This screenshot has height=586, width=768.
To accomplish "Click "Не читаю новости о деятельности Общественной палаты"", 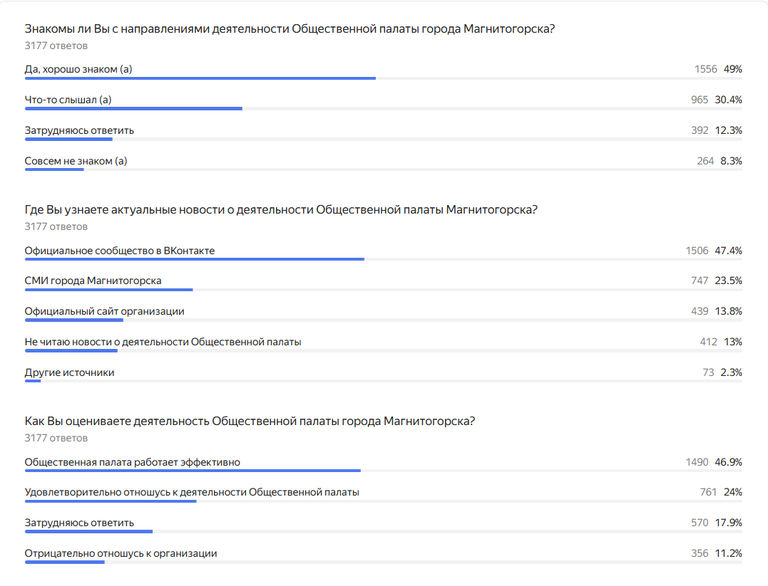I will click(163, 342).
